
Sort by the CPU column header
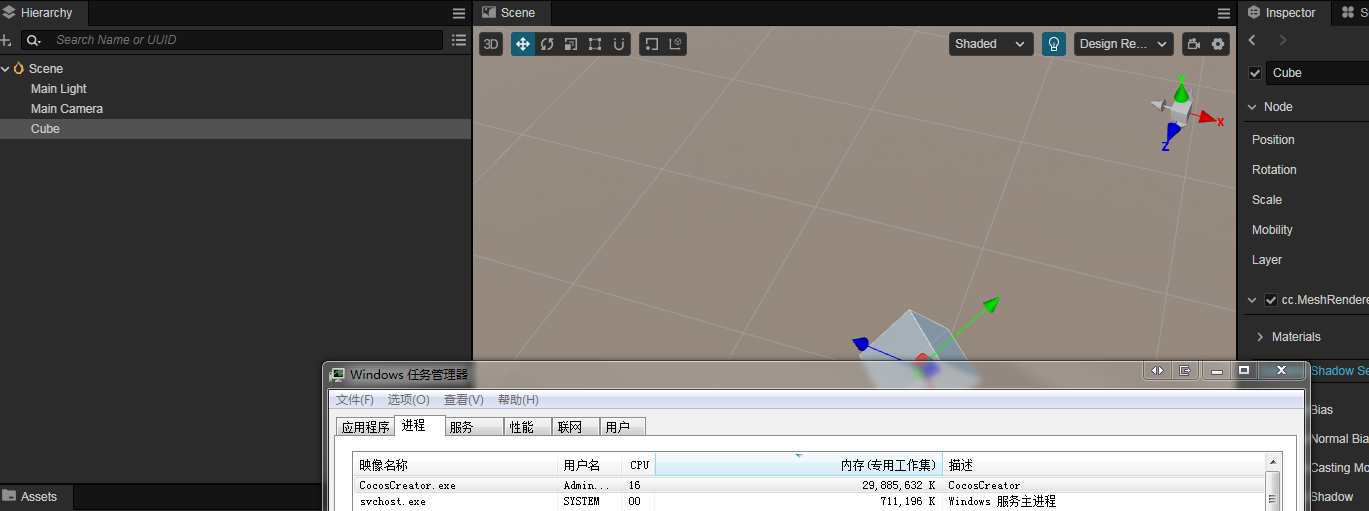coord(638,465)
